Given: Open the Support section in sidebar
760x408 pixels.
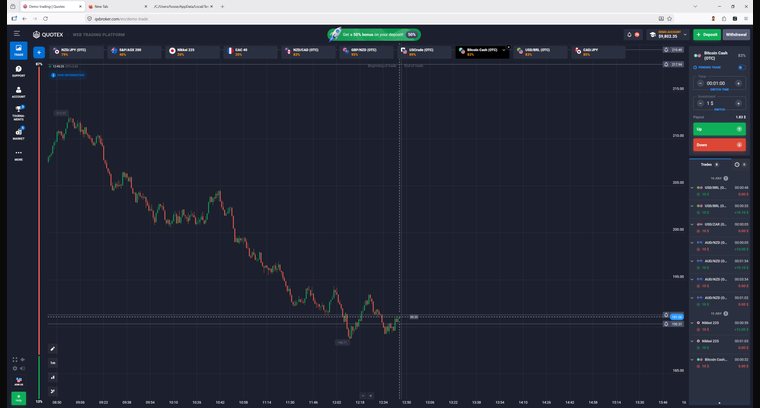Looking at the screenshot, I should pyautogui.click(x=18, y=71).
